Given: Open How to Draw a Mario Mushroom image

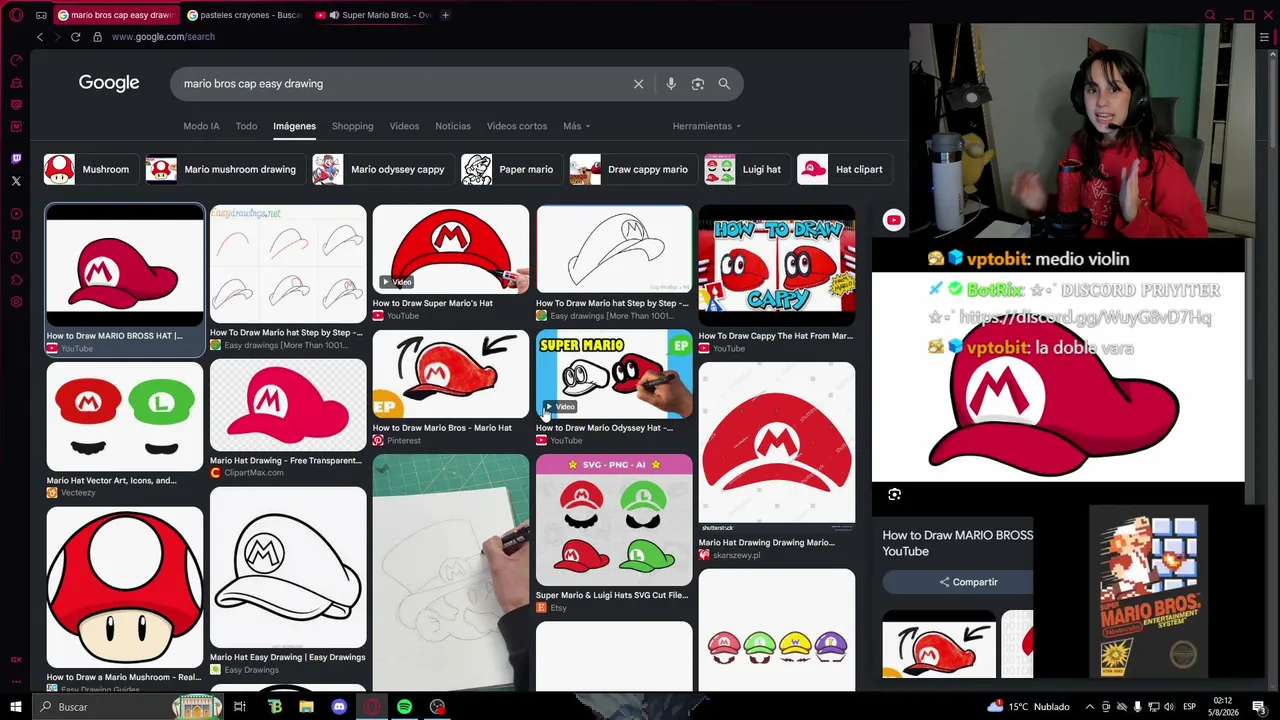Looking at the screenshot, I should pos(125,587).
